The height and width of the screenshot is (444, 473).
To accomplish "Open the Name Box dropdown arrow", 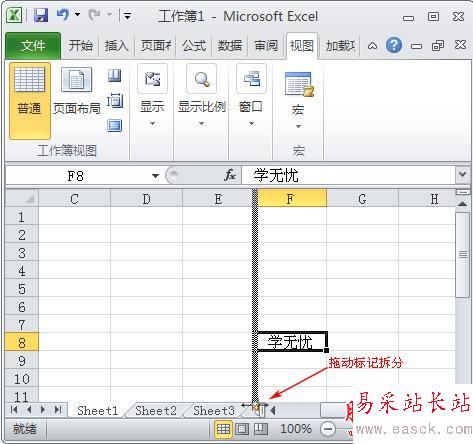I will [x=155, y=176].
